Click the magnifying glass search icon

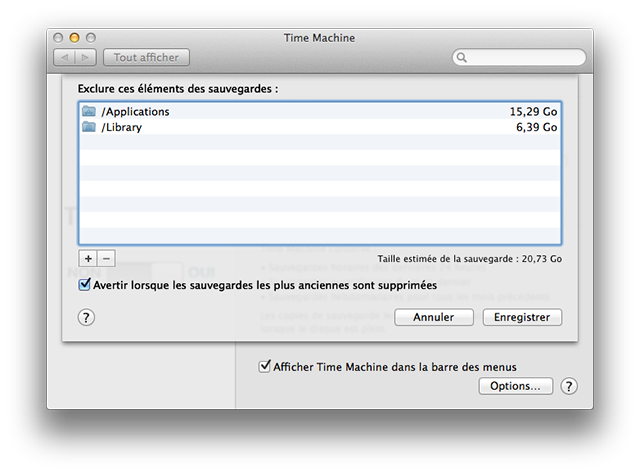click(x=463, y=58)
